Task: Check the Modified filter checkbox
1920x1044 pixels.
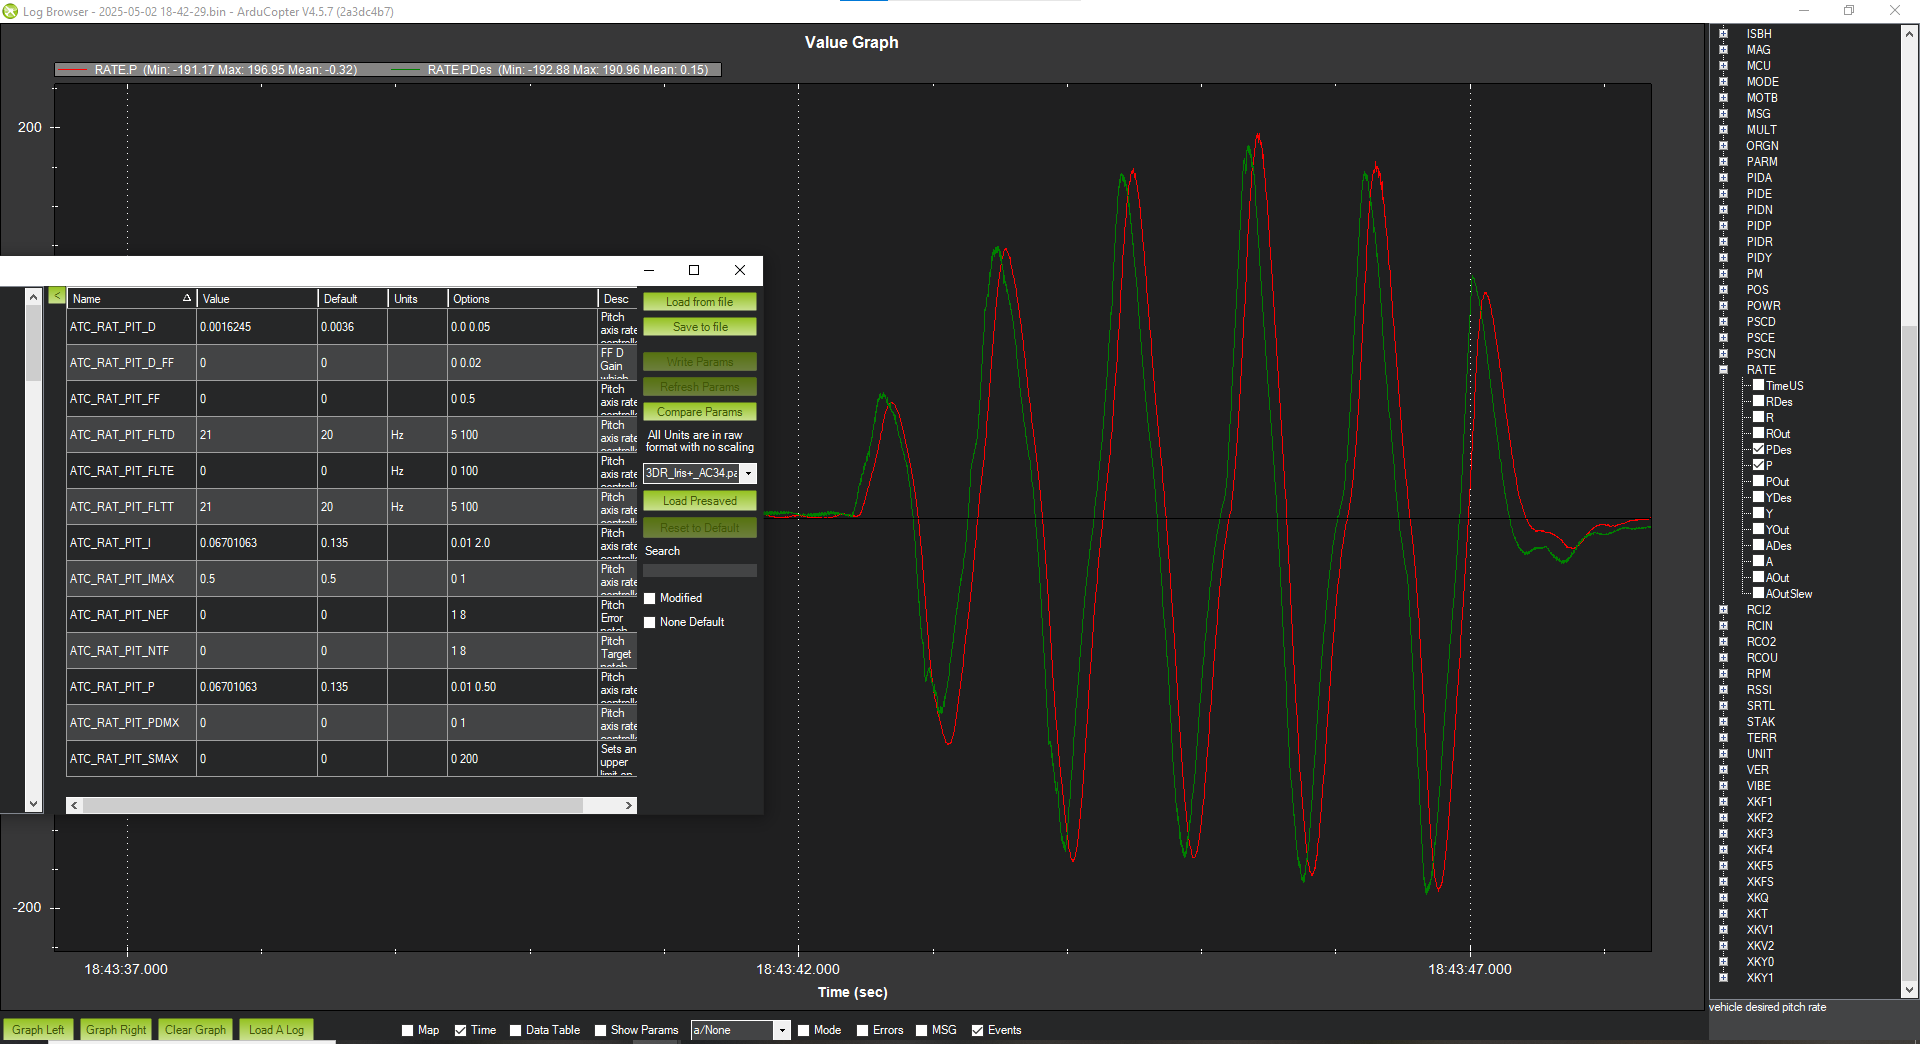Action: point(650,598)
